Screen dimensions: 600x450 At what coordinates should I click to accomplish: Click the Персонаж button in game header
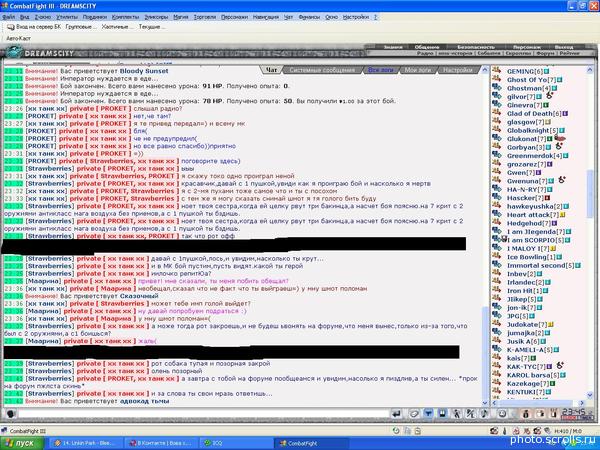point(527,47)
